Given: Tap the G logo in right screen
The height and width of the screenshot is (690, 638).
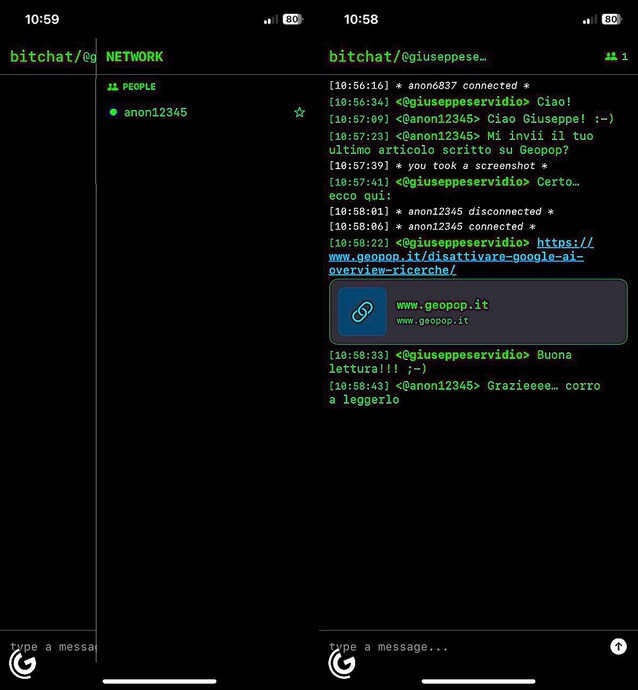Looking at the screenshot, I should click(x=342, y=664).
